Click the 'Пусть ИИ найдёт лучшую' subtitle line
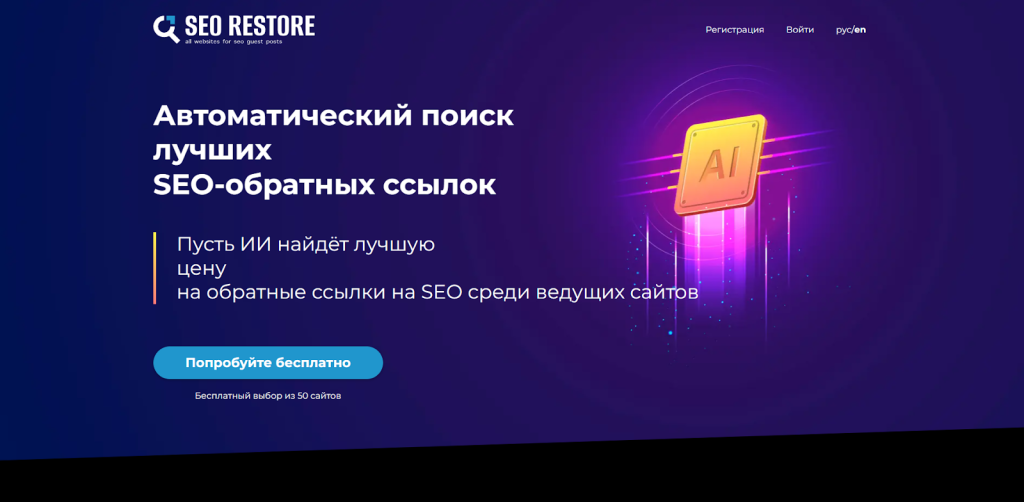Image resolution: width=1024 pixels, height=502 pixels. 305,244
